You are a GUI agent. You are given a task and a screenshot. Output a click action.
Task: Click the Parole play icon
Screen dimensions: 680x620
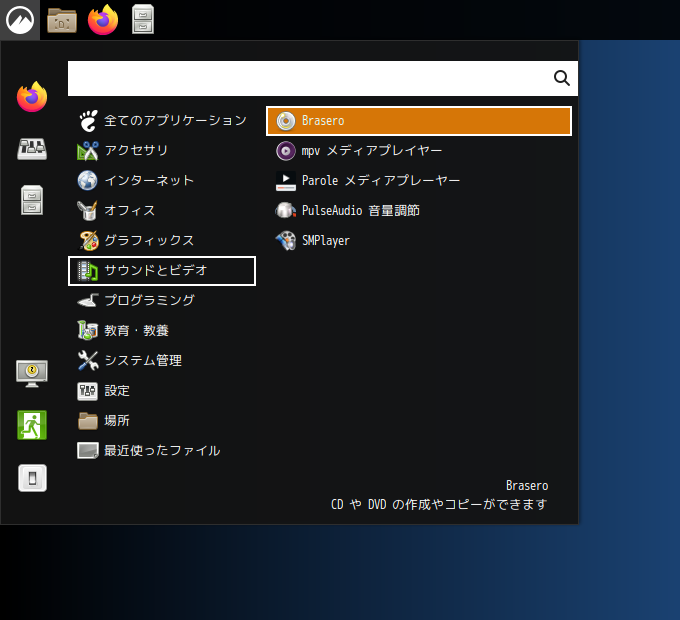tap(286, 181)
